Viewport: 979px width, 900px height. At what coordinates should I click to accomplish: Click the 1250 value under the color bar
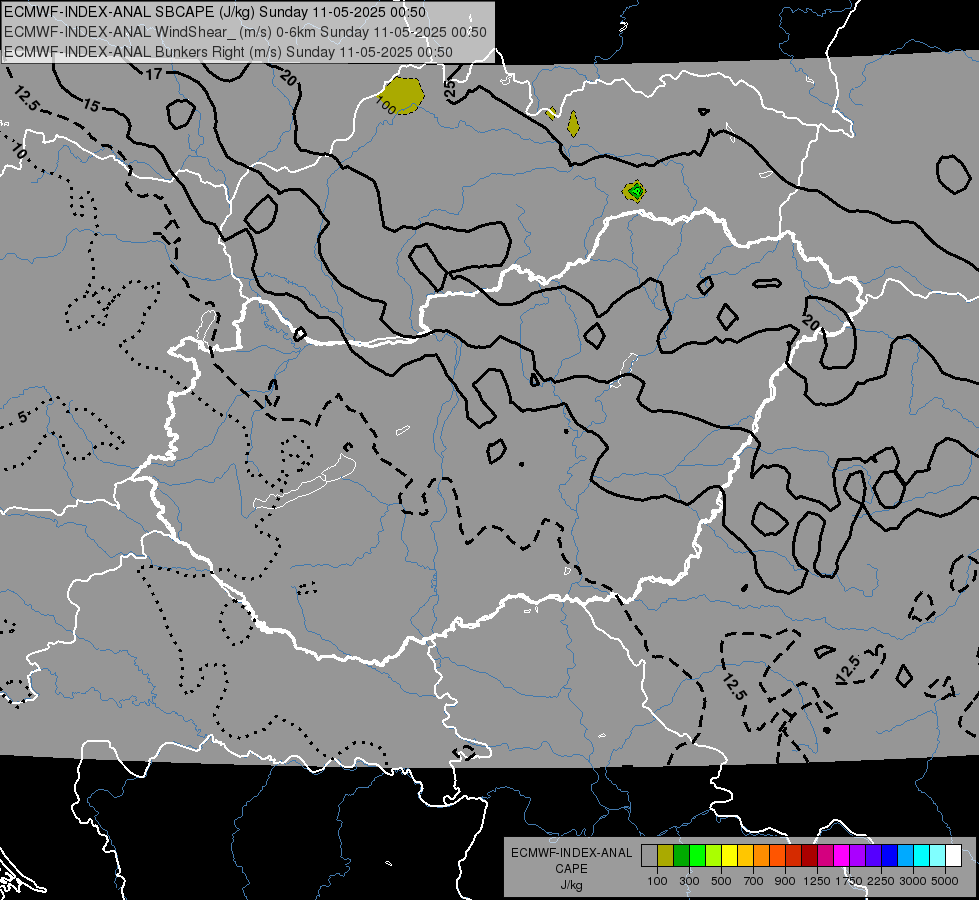(x=817, y=881)
